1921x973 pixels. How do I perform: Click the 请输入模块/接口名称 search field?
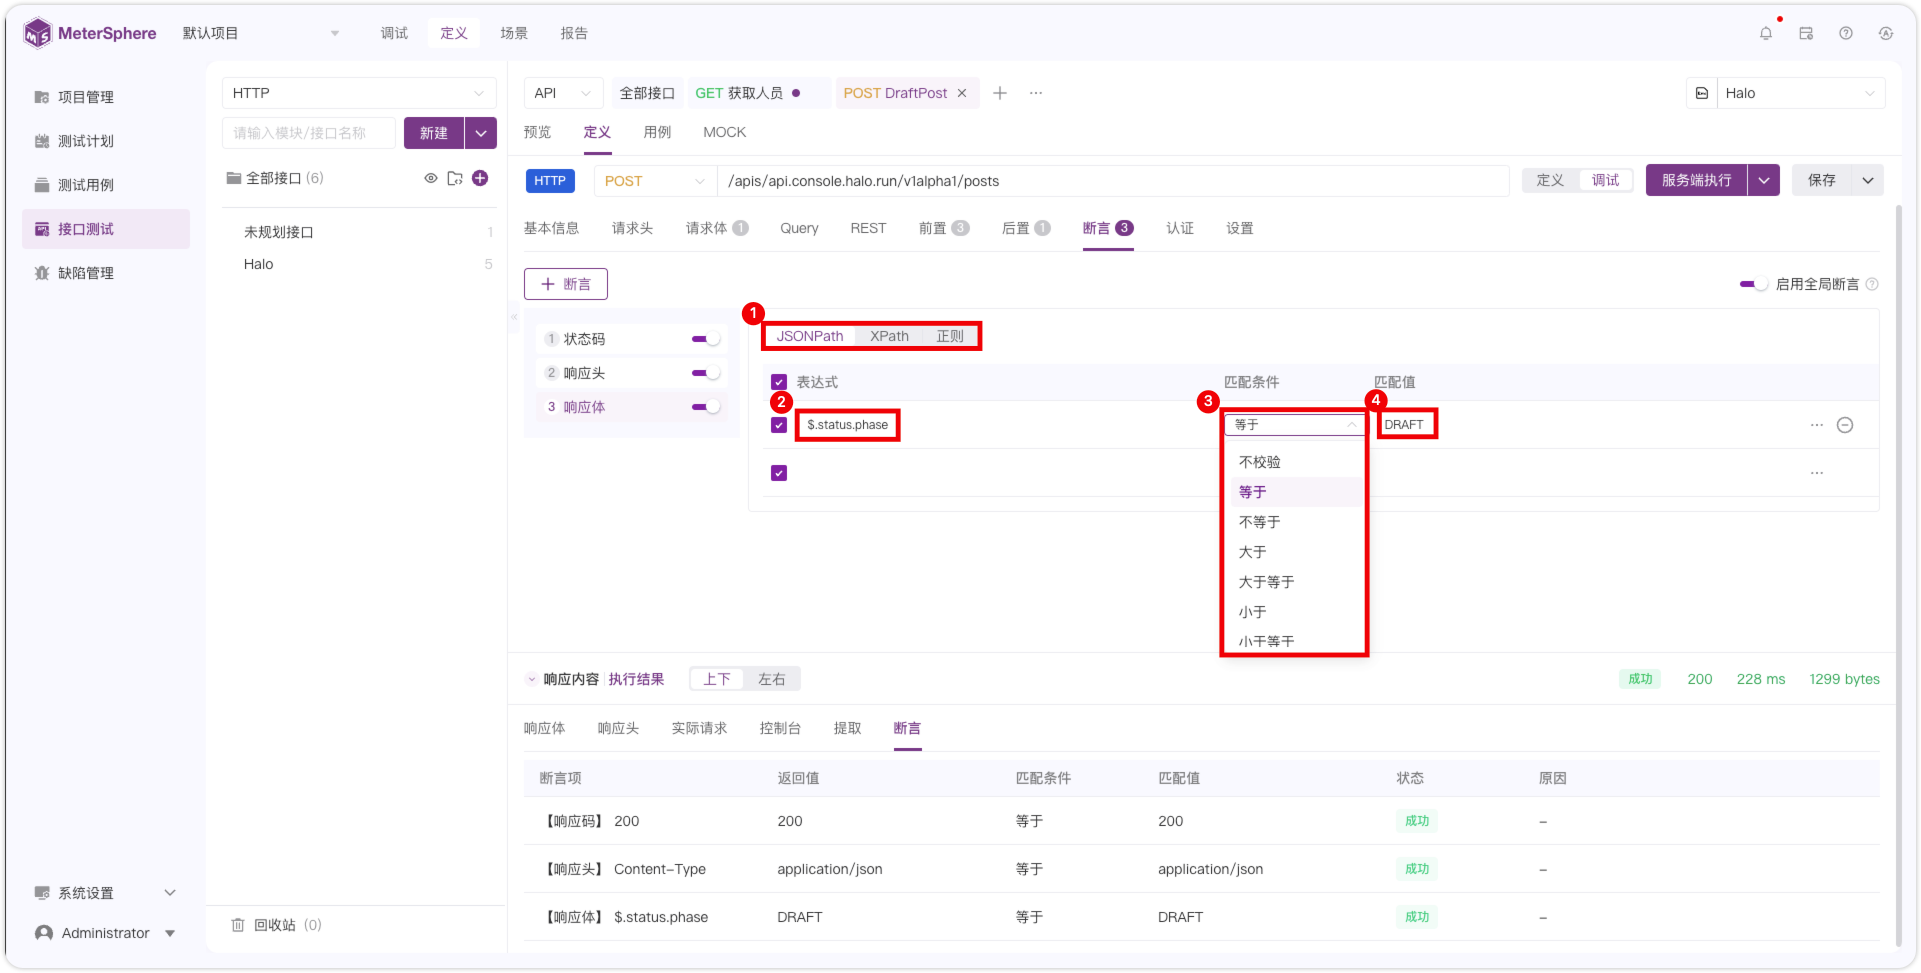[x=309, y=133]
